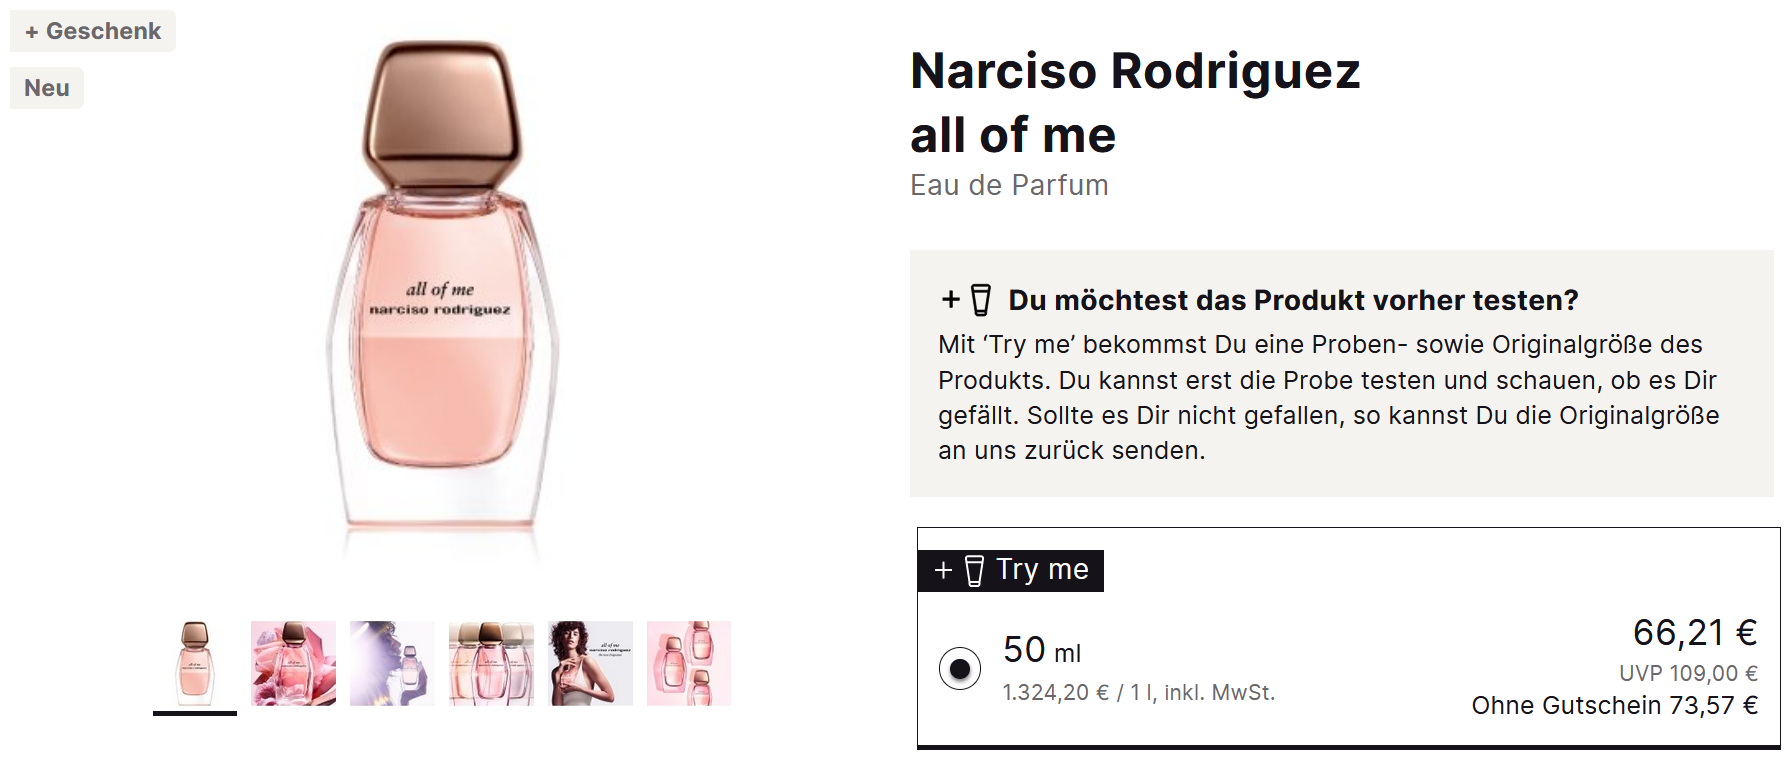Open thumbnail of model holding perfume
Viewport: 1790px width, 772px height.
pyautogui.click(x=590, y=663)
